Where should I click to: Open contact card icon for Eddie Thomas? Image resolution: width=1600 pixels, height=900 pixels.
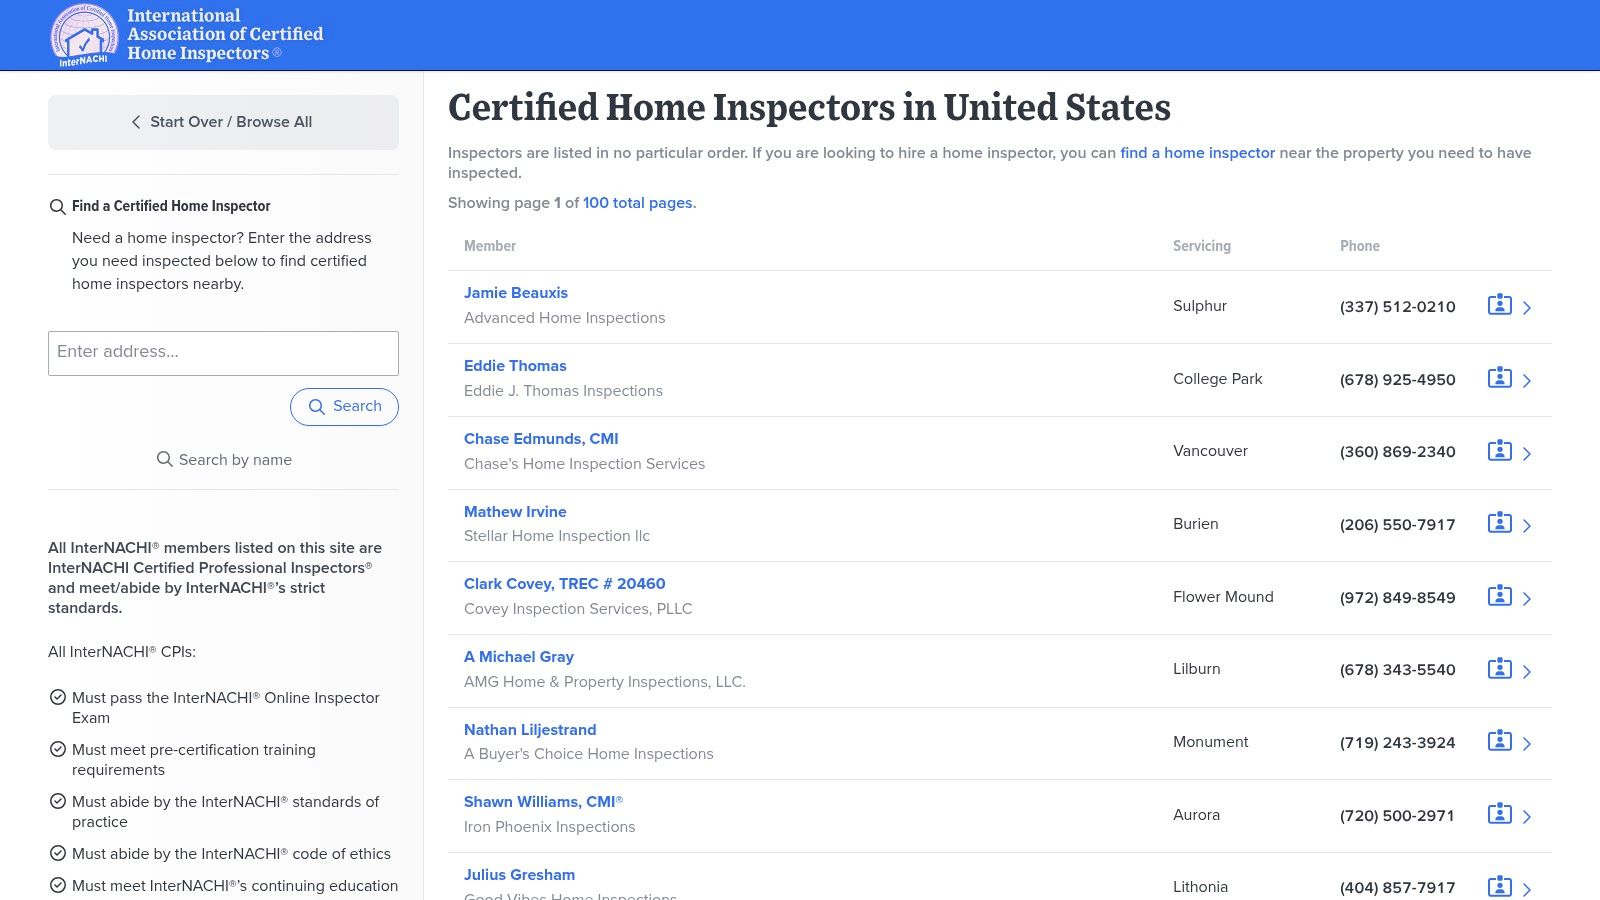[1500, 379]
